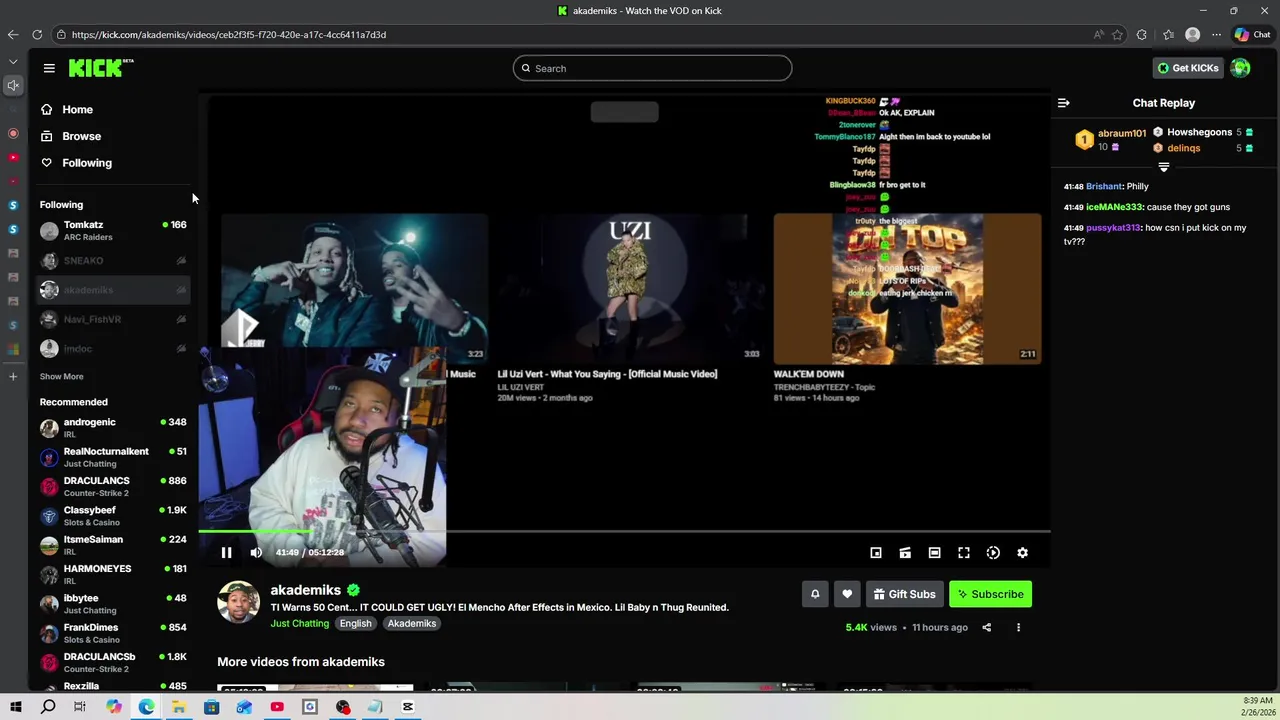This screenshot has height=720, width=1280.
Task: Click the Kick logo
Action: pos(101,68)
